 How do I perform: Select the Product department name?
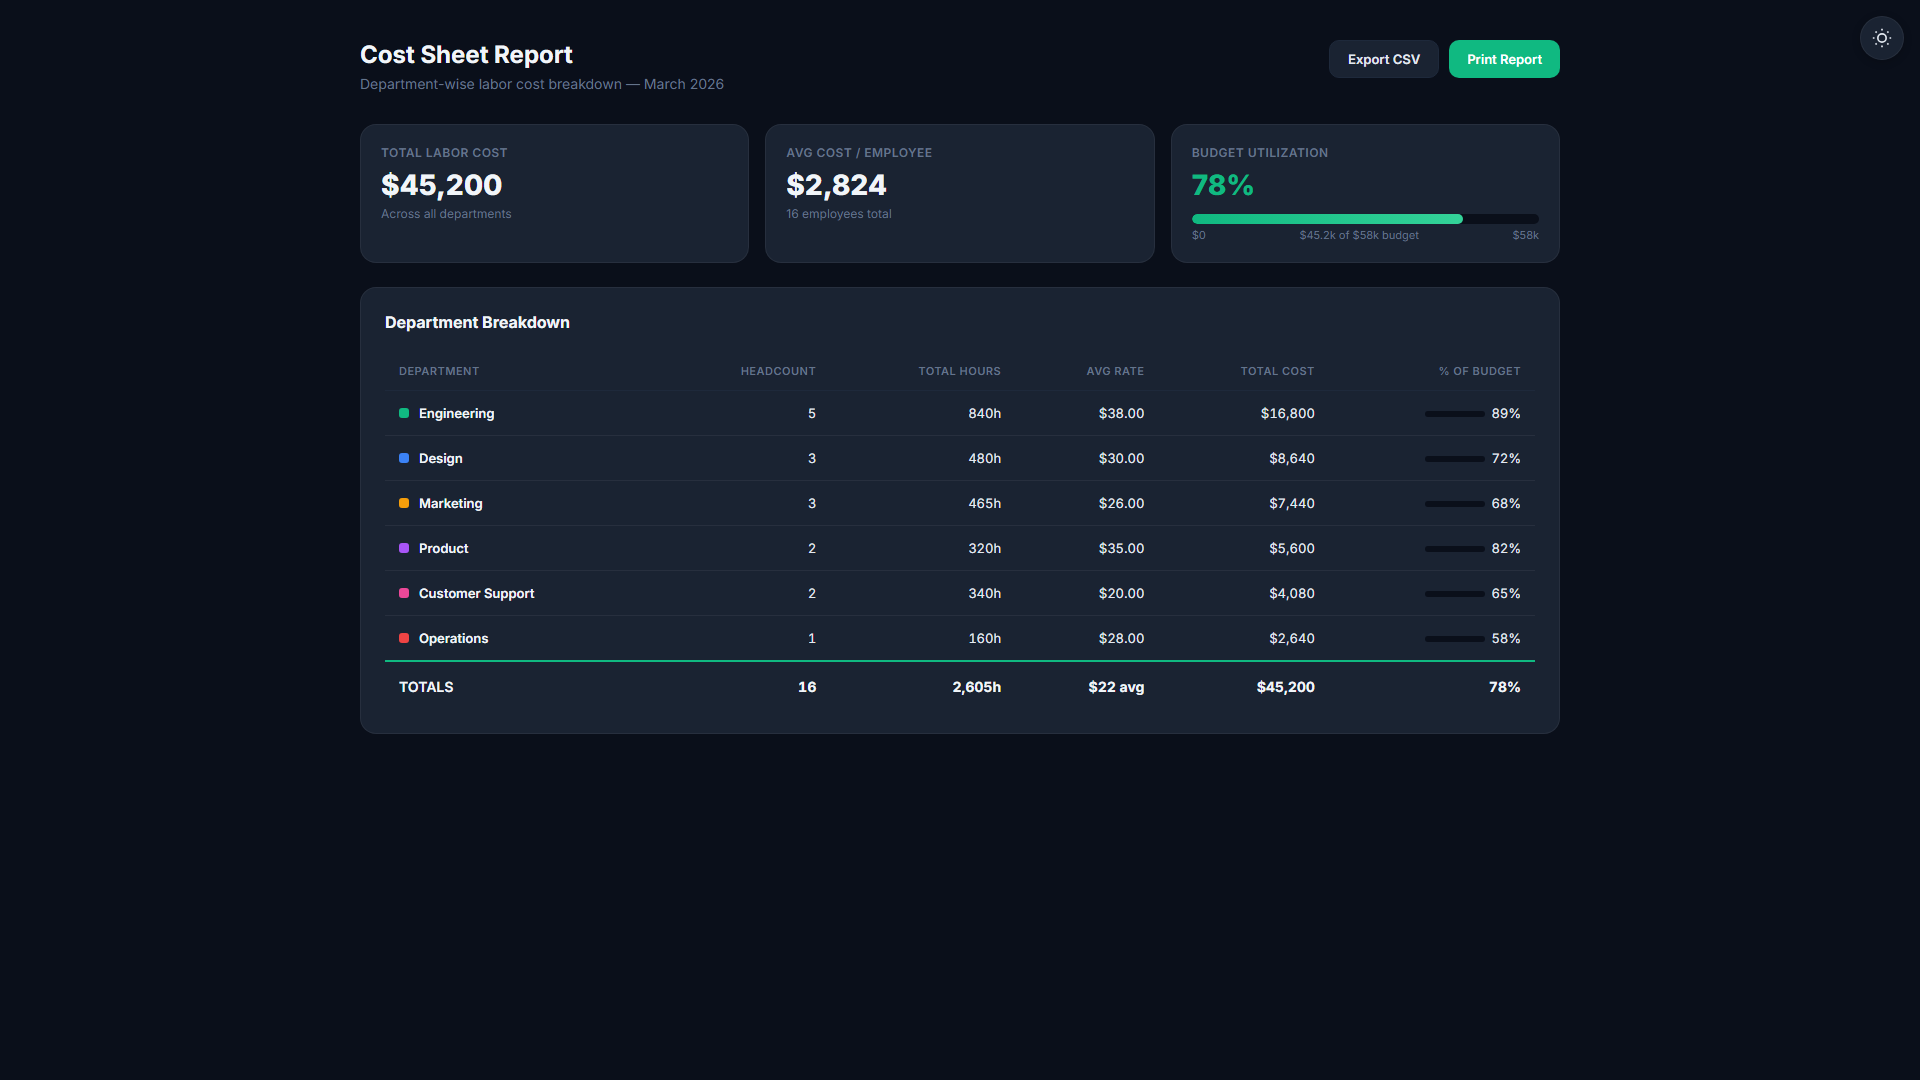pos(443,548)
